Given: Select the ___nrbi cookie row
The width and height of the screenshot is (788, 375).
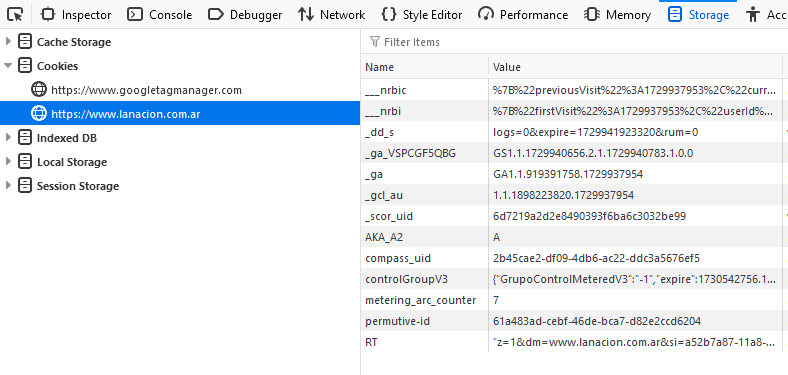Looking at the screenshot, I should [574, 112].
